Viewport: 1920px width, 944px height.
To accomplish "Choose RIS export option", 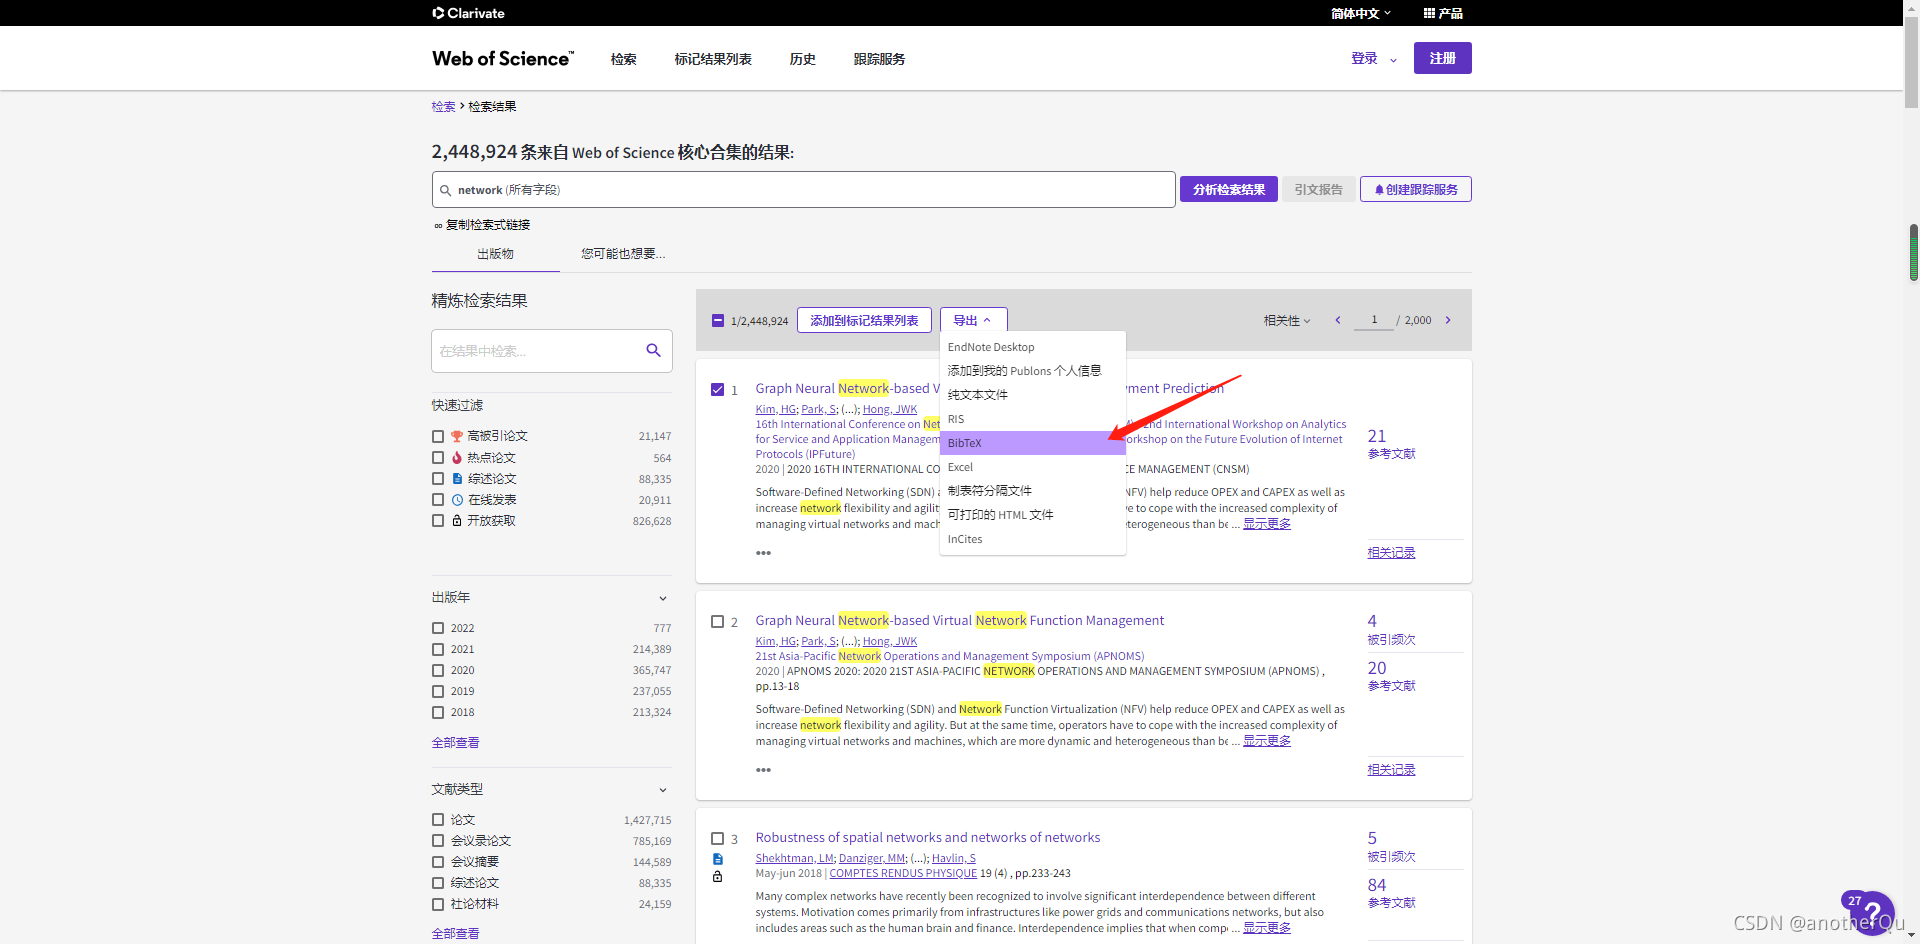I will pos(1033,419).
